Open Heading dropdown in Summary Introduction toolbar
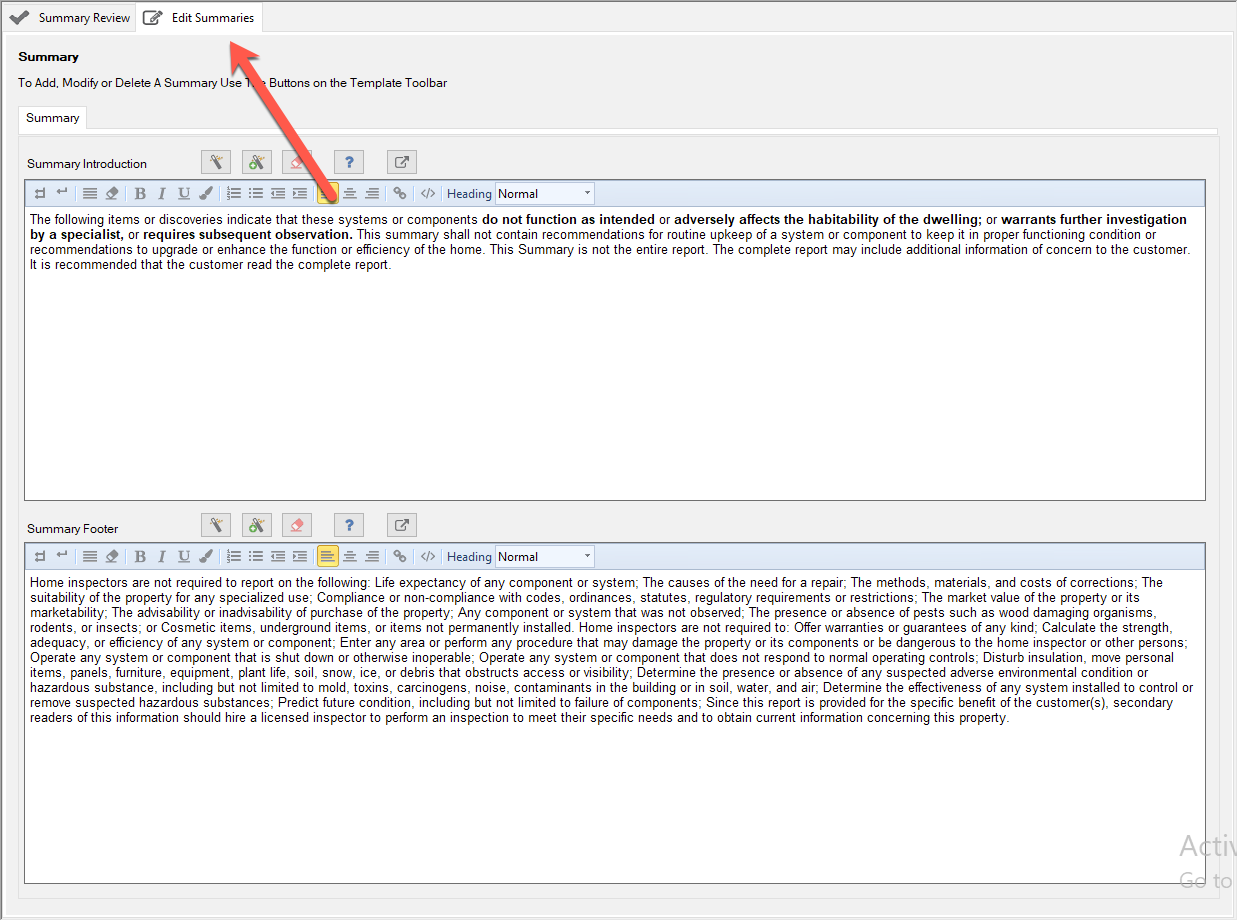 tap(545, 194)
